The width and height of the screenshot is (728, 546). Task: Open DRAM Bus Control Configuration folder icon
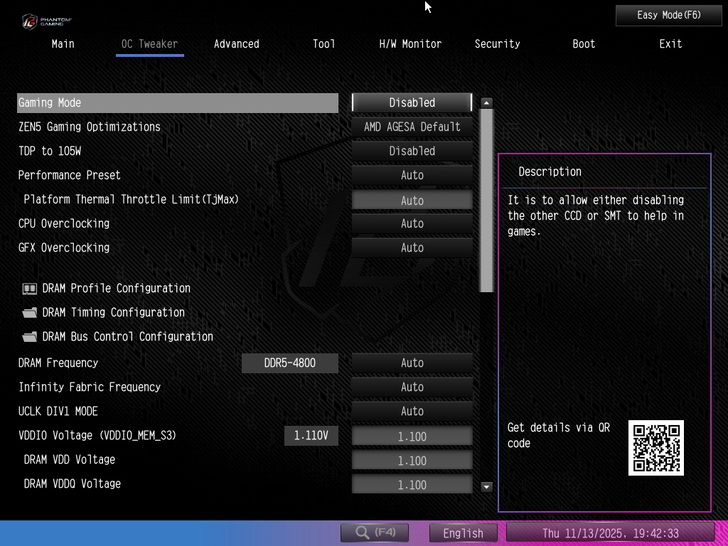coord(30,337)
